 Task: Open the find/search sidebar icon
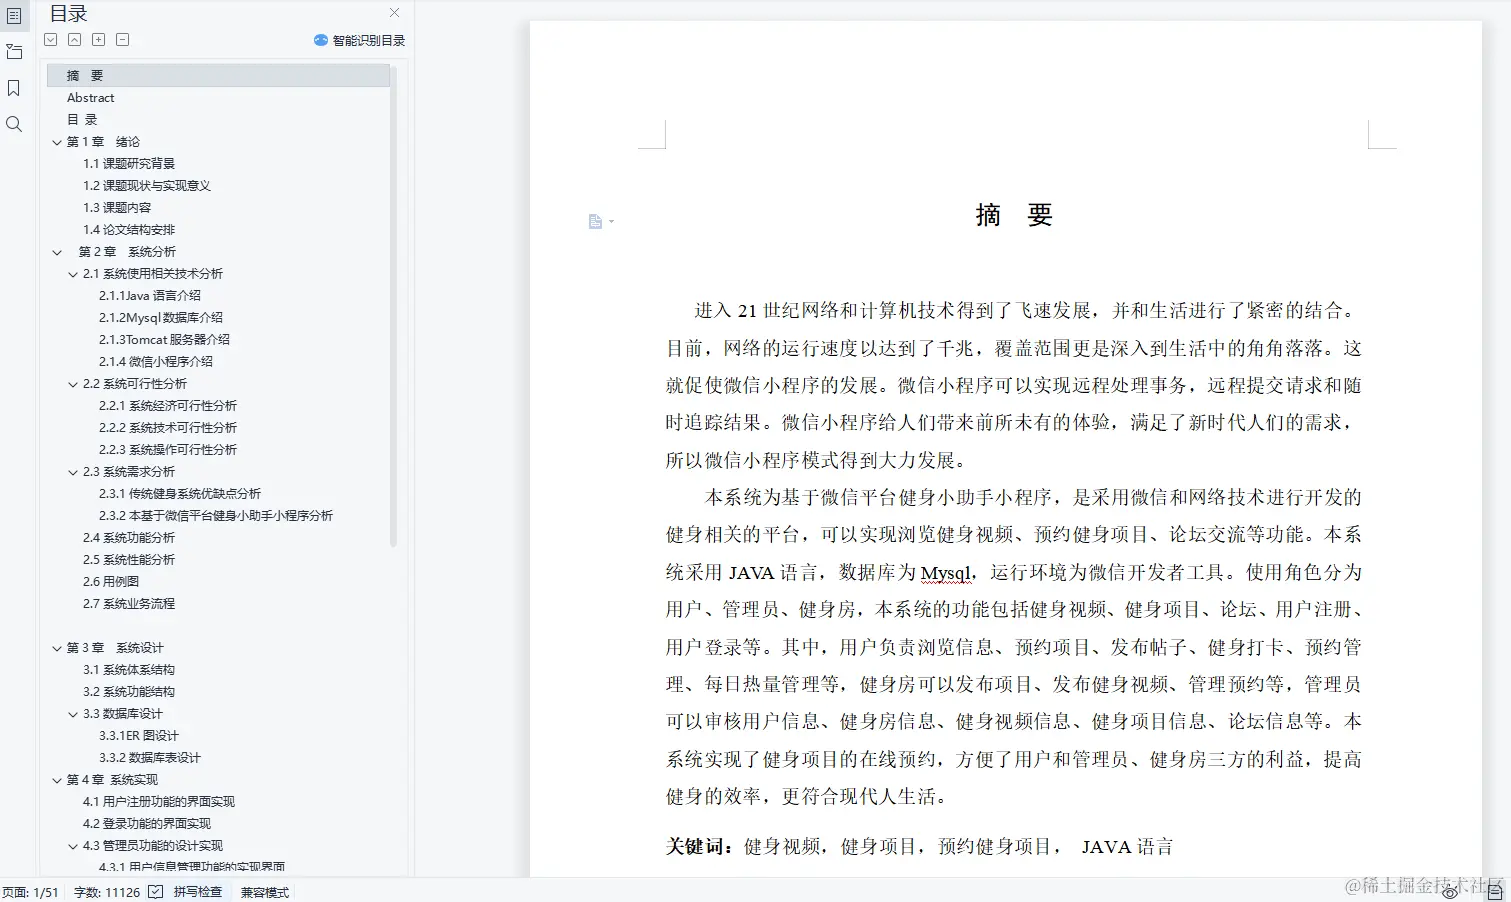pos(14,124)
